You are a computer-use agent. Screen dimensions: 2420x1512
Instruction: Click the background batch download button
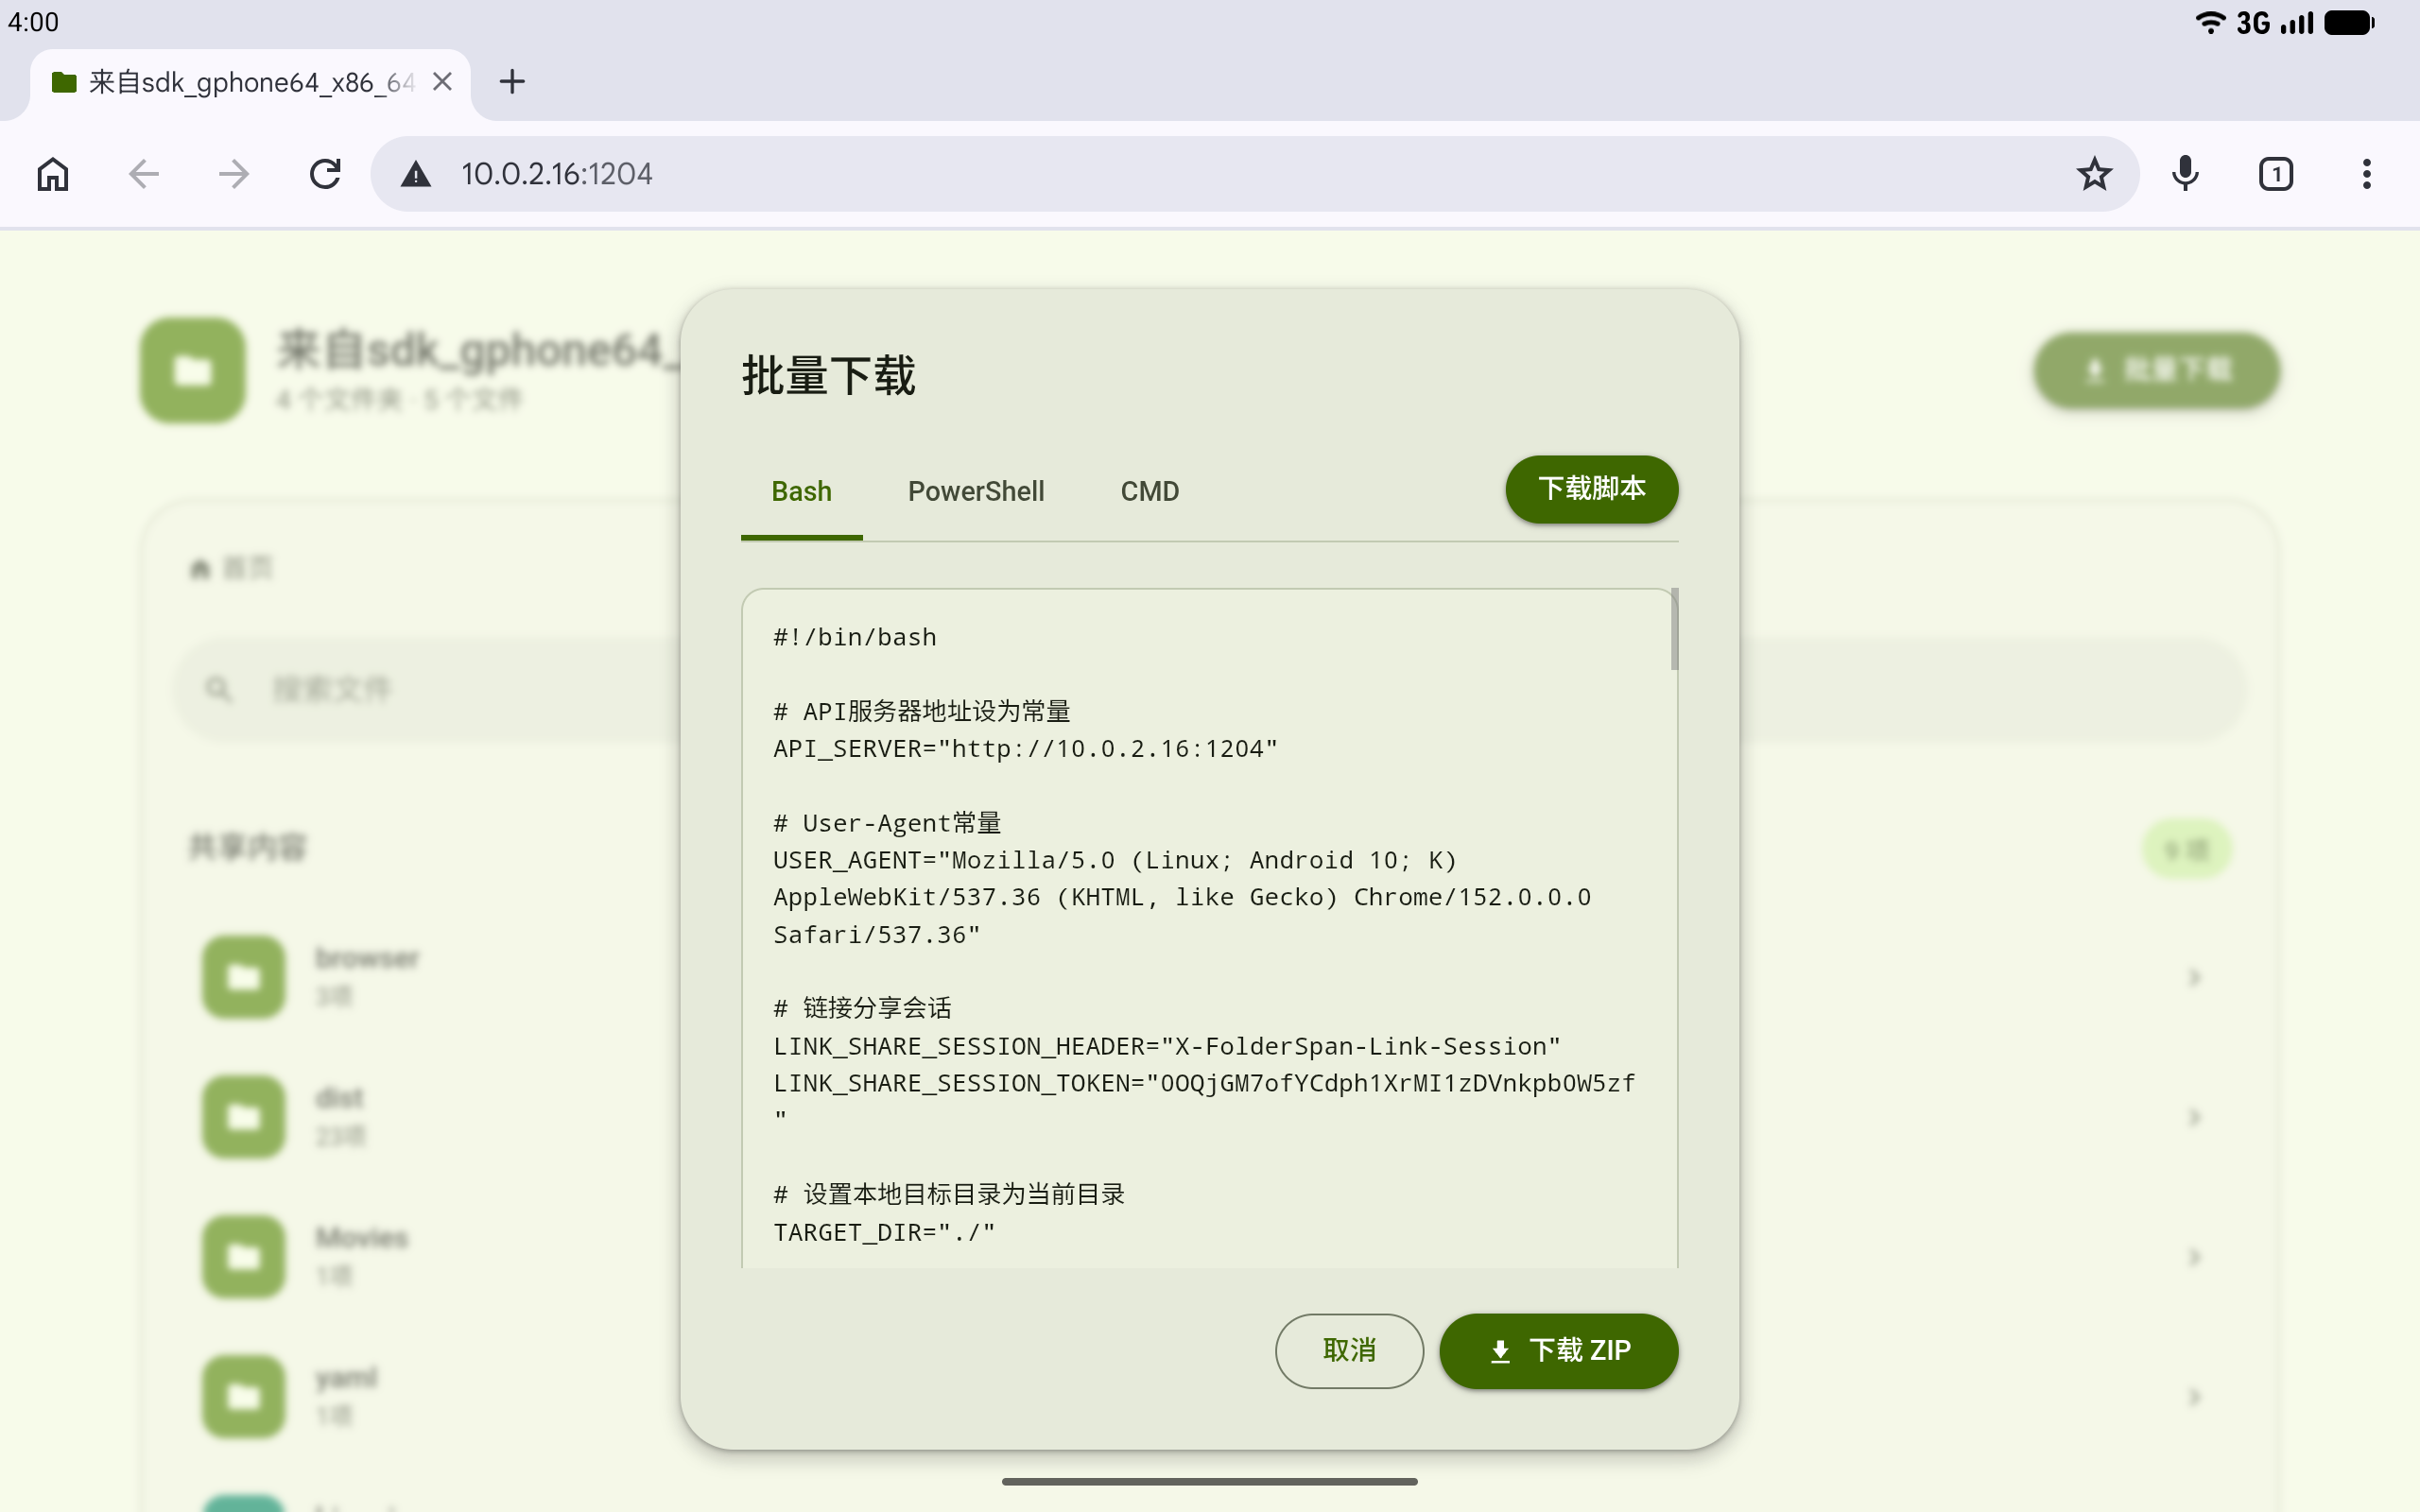click(2156, 371)
